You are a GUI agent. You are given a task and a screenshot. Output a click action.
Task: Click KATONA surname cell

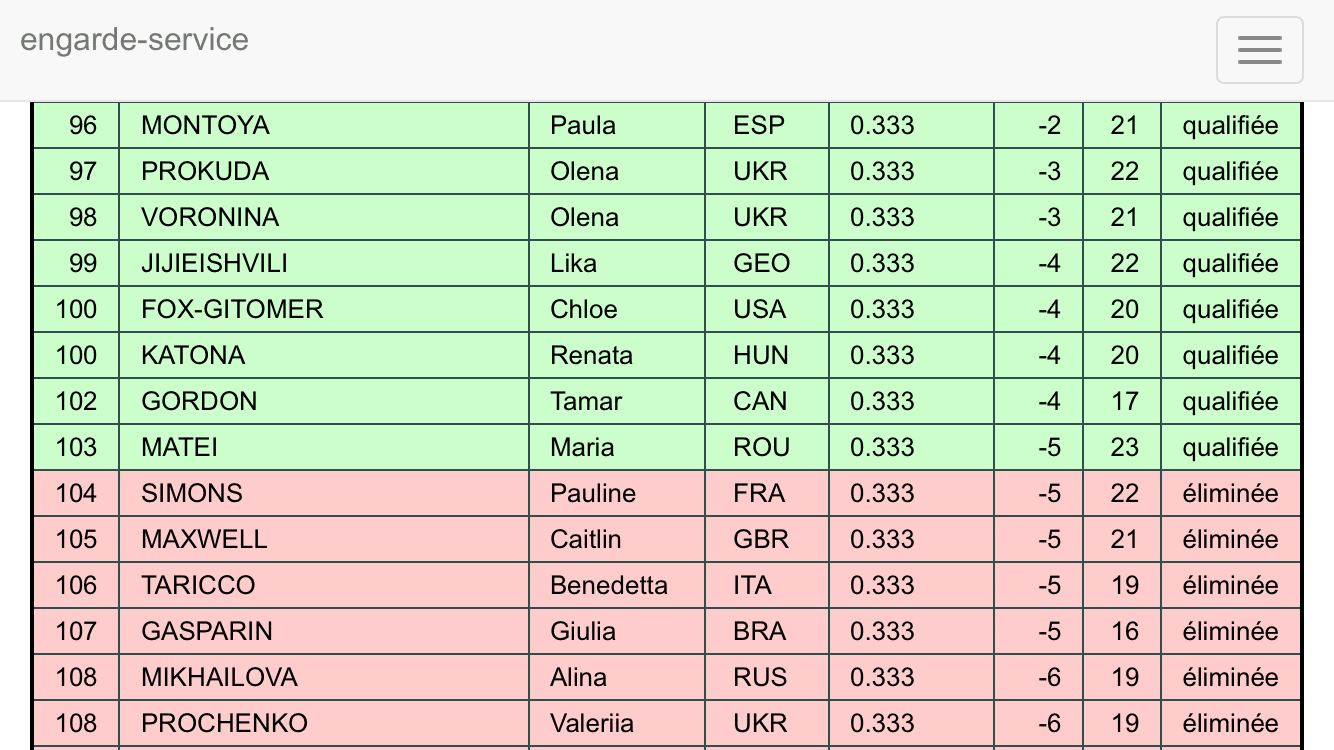coord(324,355)
